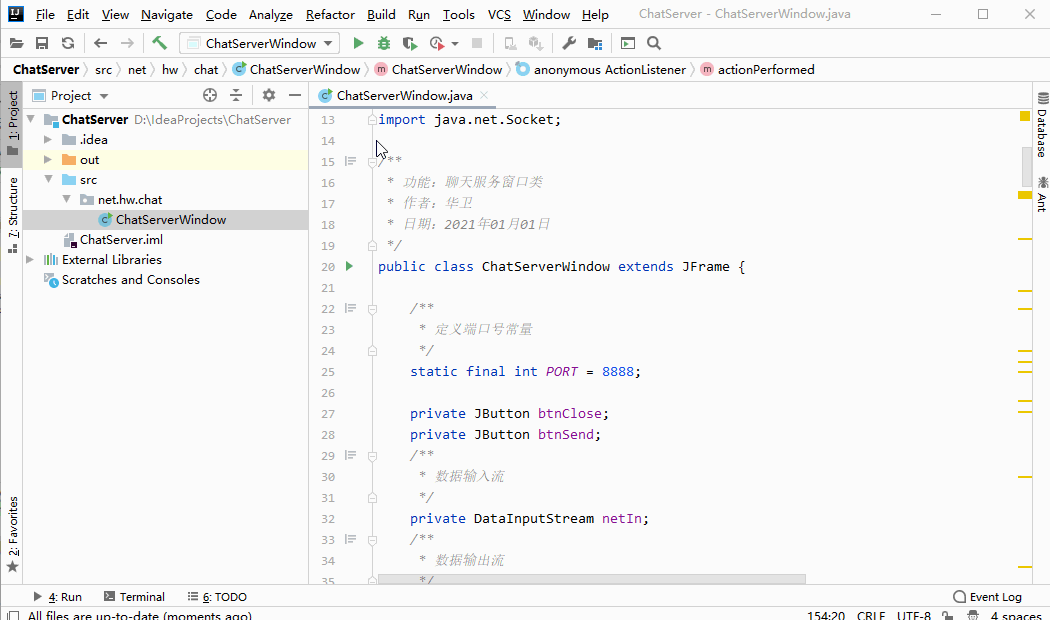Collapse the net.hw.chat package node
This screenshot has height=620, width=1050.
tap(66, 200)
